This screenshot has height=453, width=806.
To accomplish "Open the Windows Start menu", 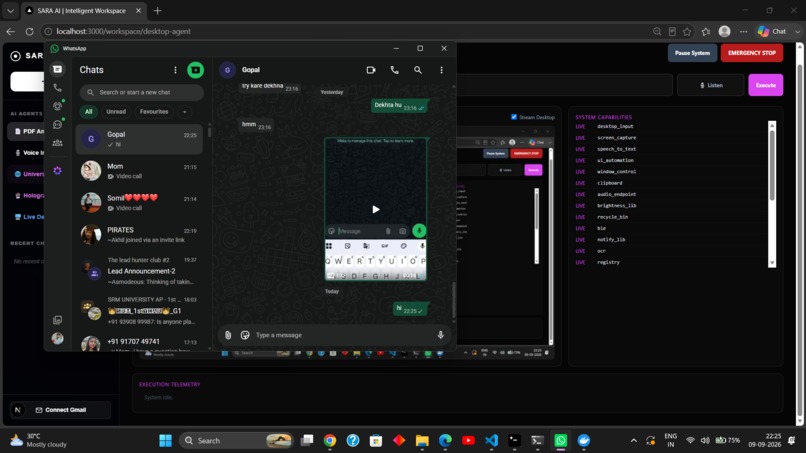I will 166,441.
